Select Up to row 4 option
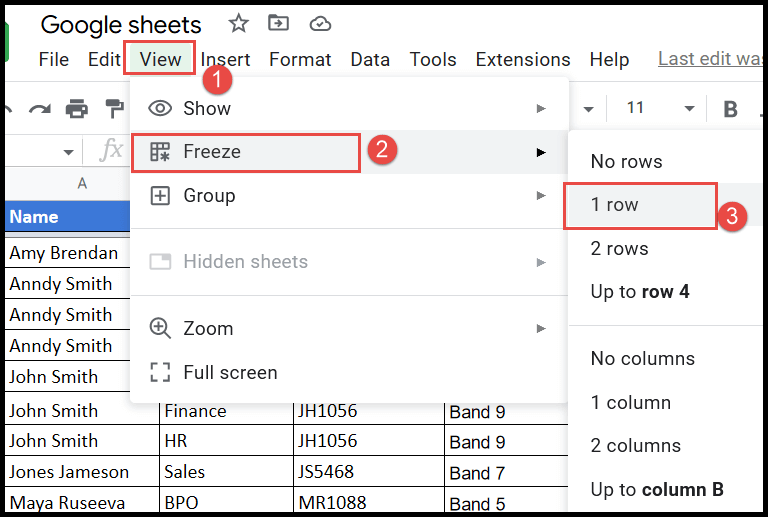Screen dimensions: 768x517 [666, 292]
